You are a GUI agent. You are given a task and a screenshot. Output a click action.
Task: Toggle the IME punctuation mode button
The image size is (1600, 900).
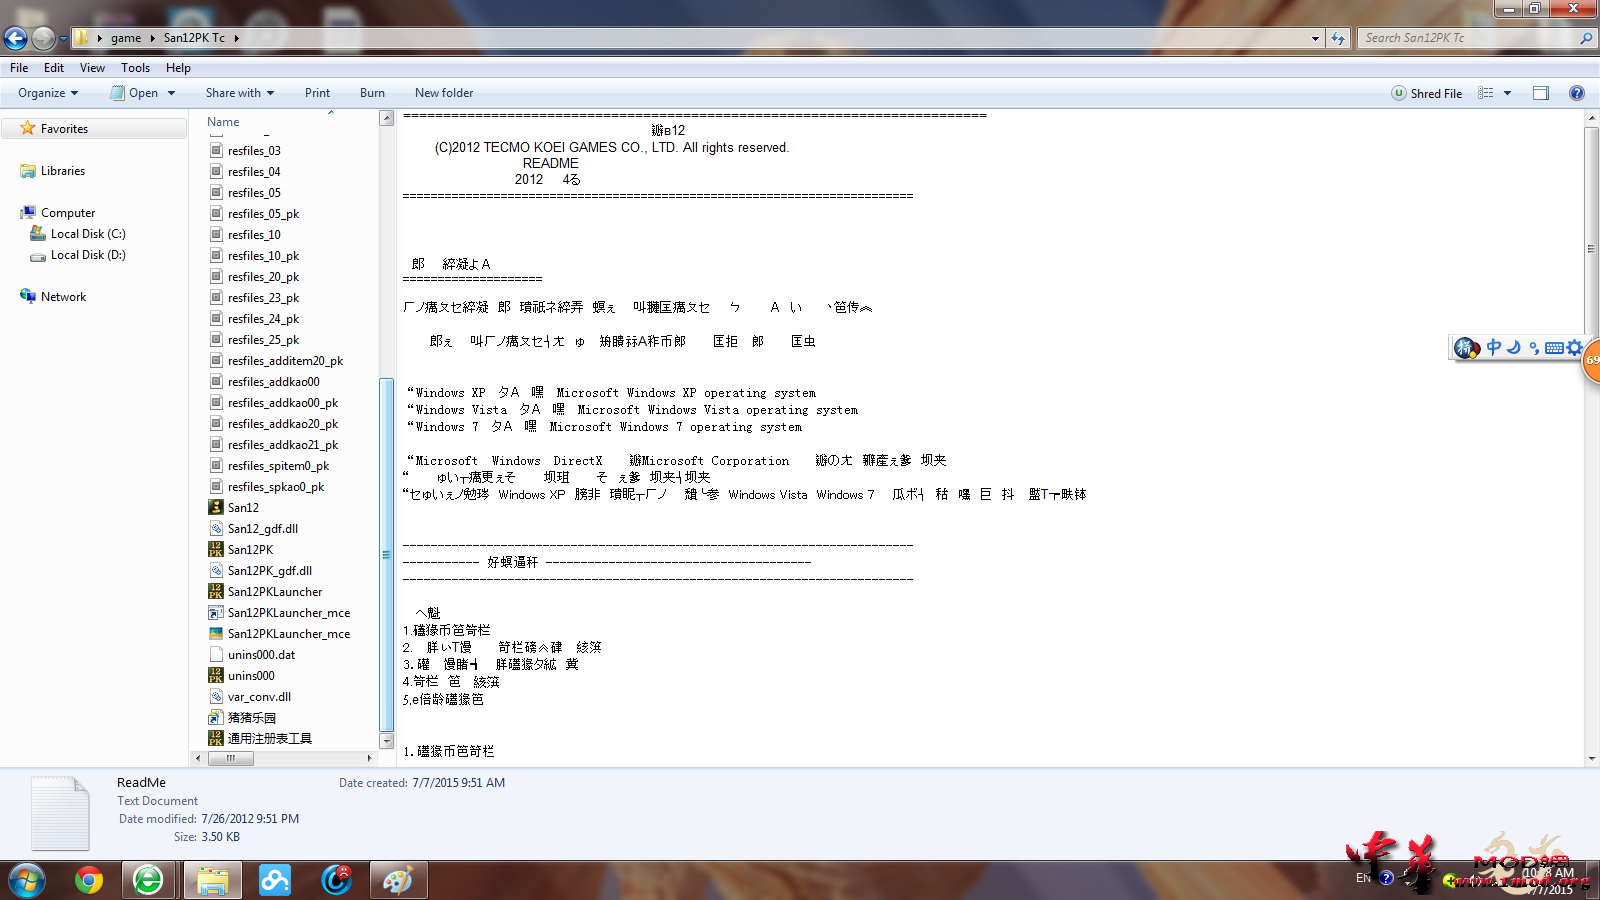tap(1534, 348)
